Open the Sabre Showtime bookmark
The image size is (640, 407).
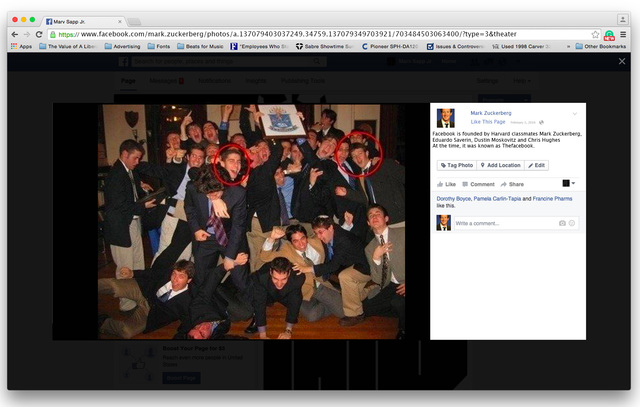point(324,46)
